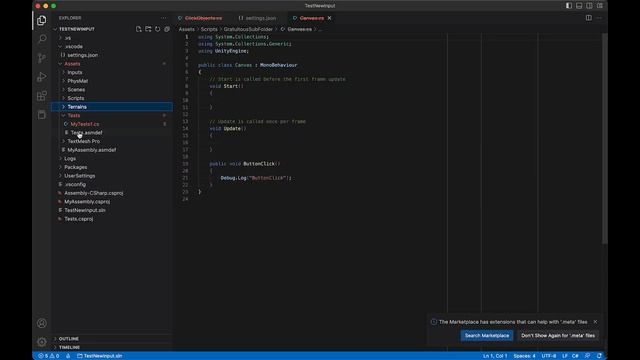Click Spaces: 4 indentation status item

524,356
